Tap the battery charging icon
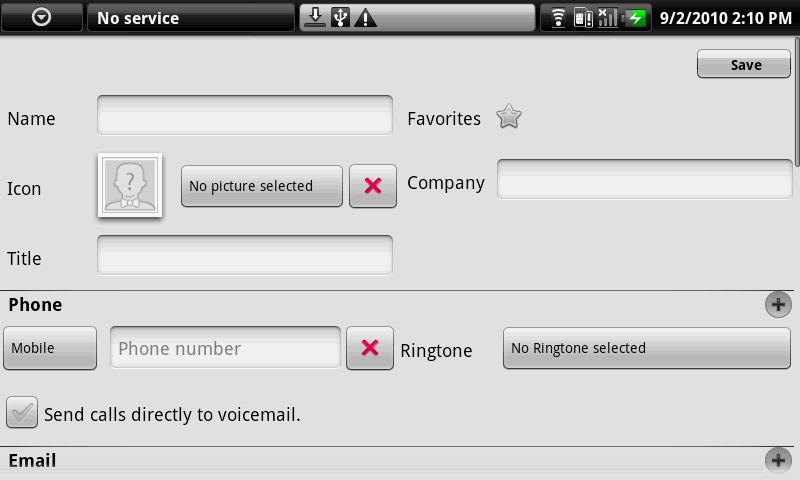 (x=635, y=17)
